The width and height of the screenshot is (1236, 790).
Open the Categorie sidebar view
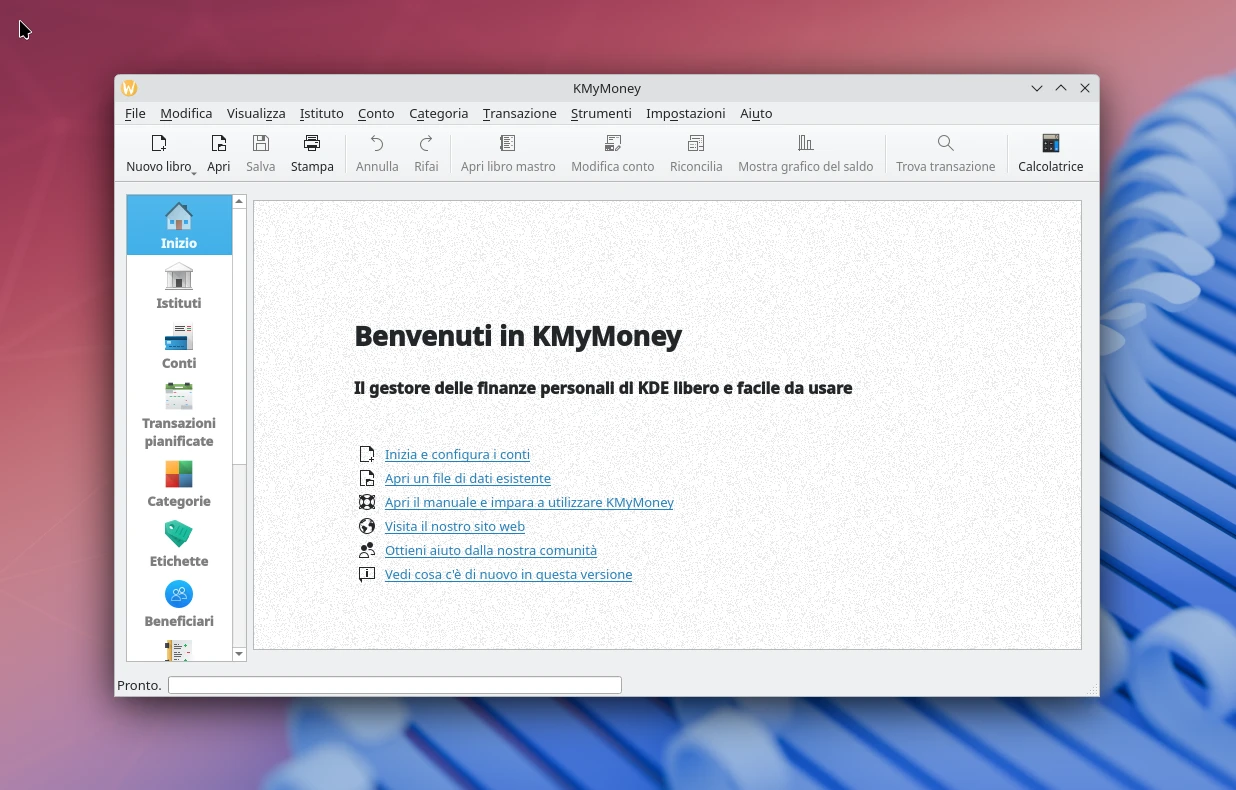coord(179,484)
